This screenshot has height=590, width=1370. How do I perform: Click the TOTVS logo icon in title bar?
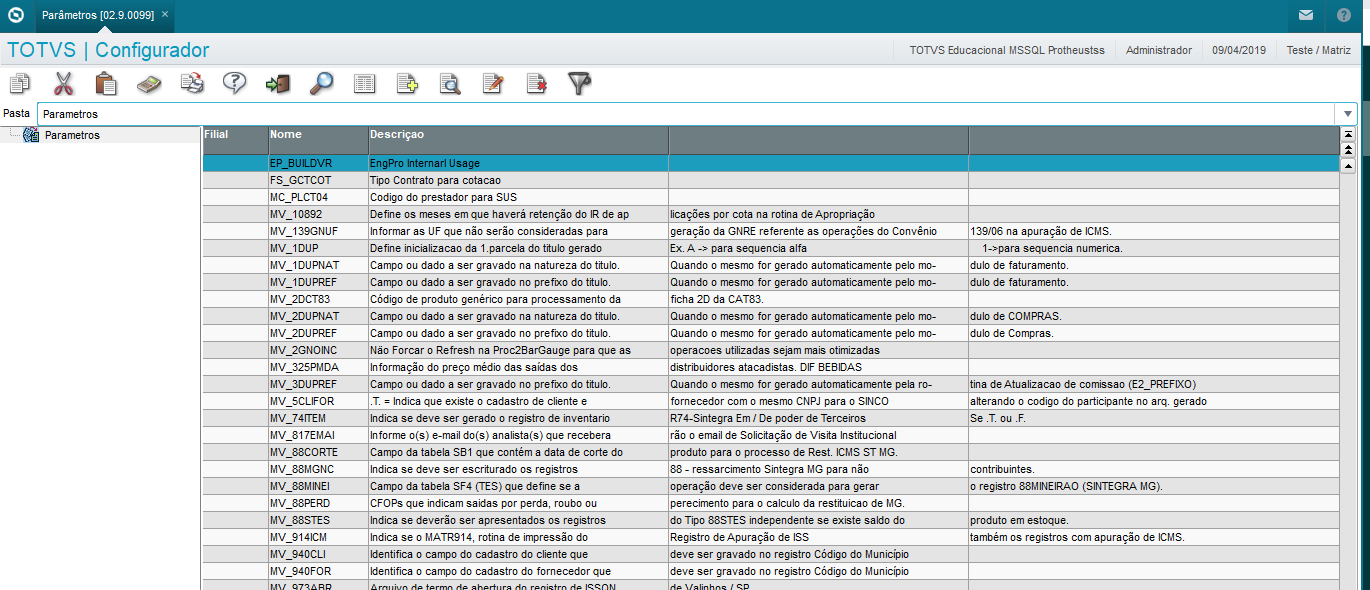coord(16,15)
